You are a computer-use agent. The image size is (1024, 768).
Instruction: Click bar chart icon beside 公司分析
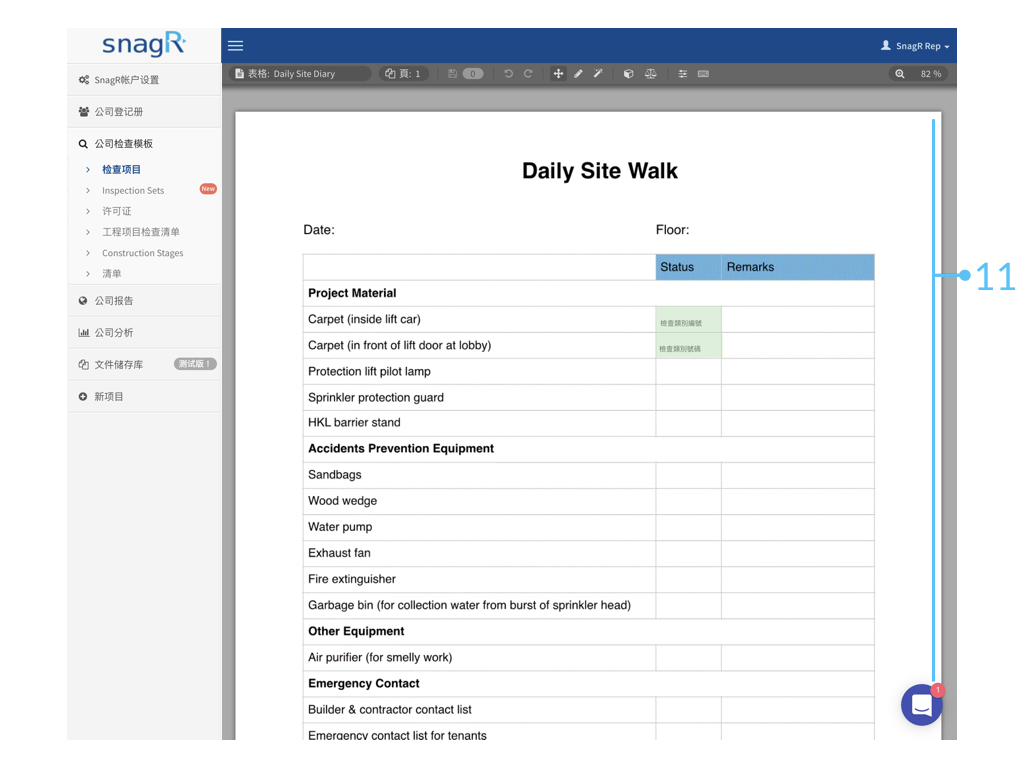(x=84, y=332)
